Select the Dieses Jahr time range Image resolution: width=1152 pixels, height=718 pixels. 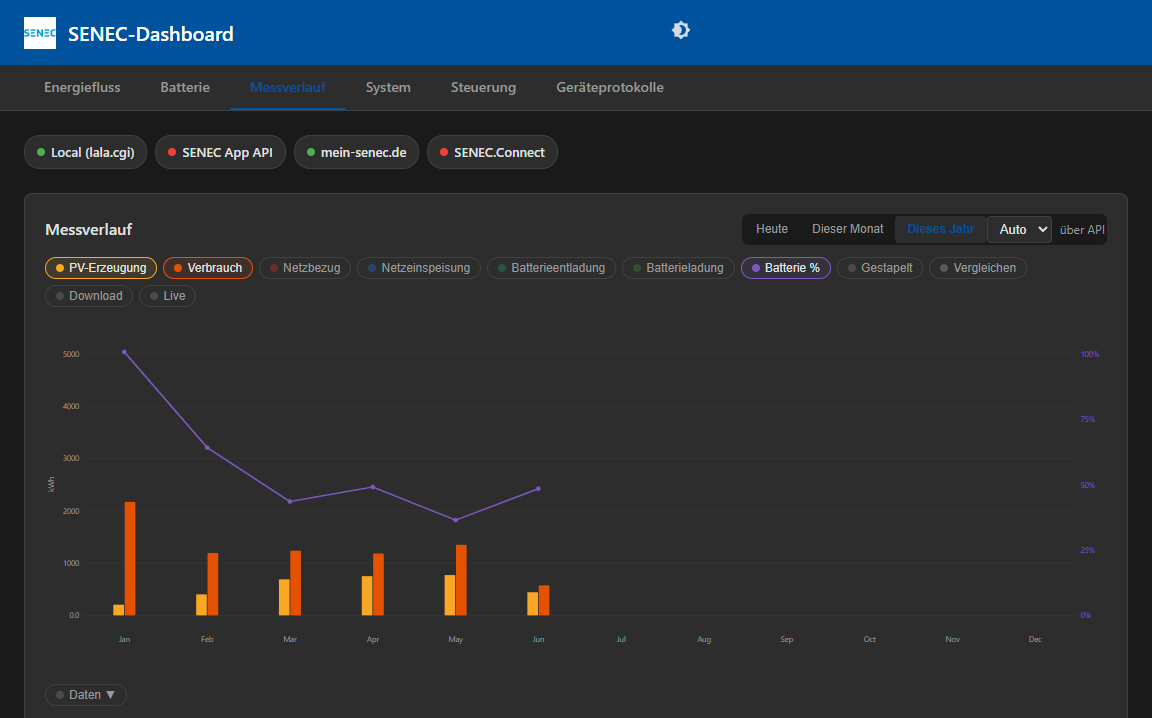(940, 229)
